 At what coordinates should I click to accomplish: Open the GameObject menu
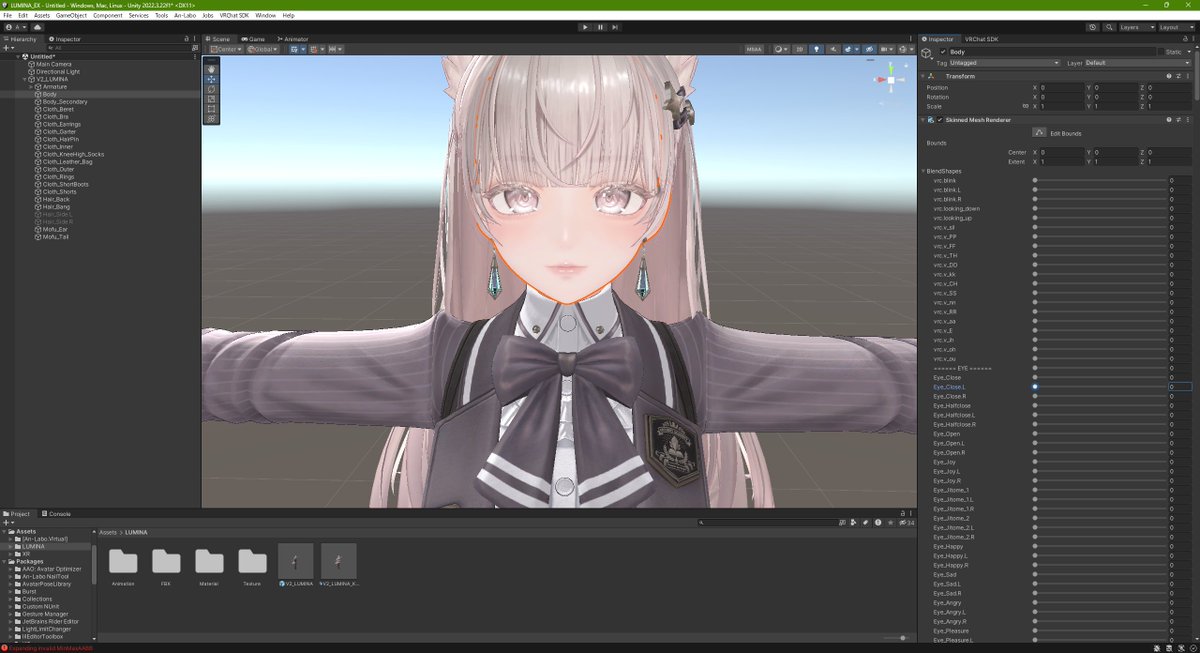click(70, 16)
